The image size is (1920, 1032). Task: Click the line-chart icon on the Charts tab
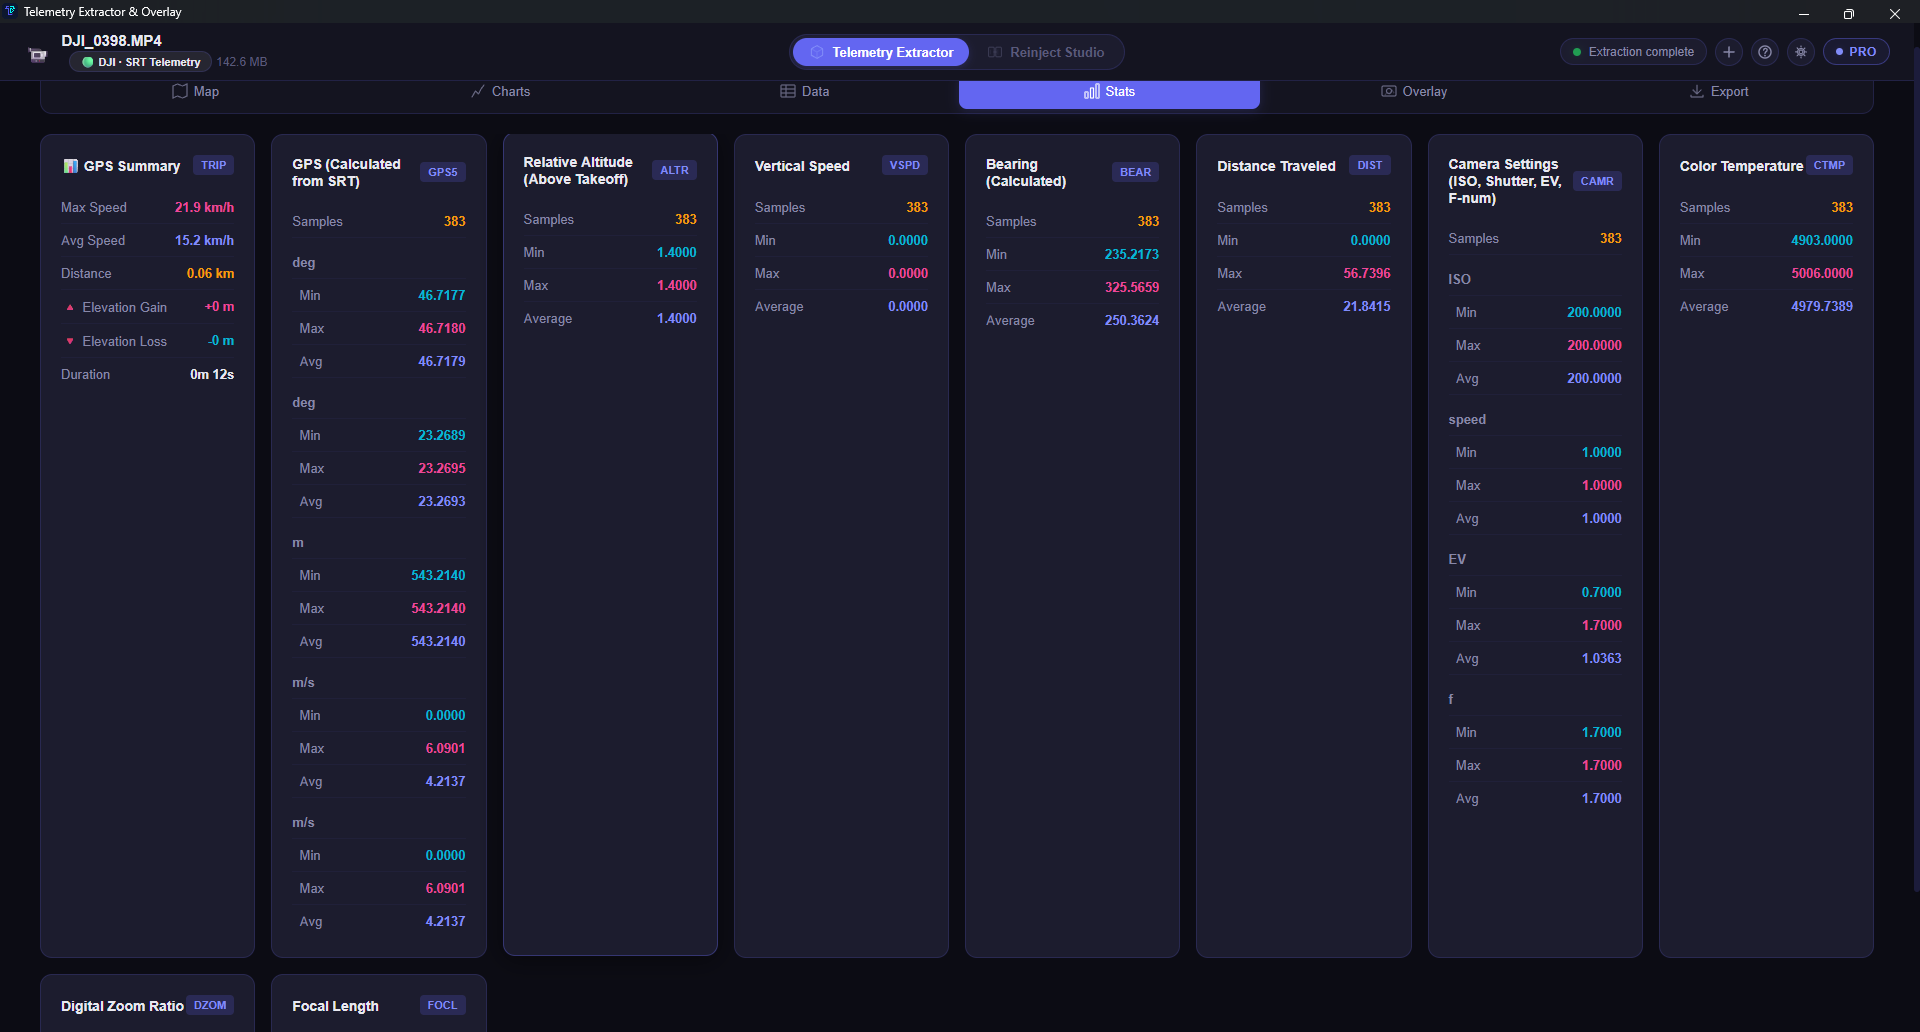[x=480, y=91]
